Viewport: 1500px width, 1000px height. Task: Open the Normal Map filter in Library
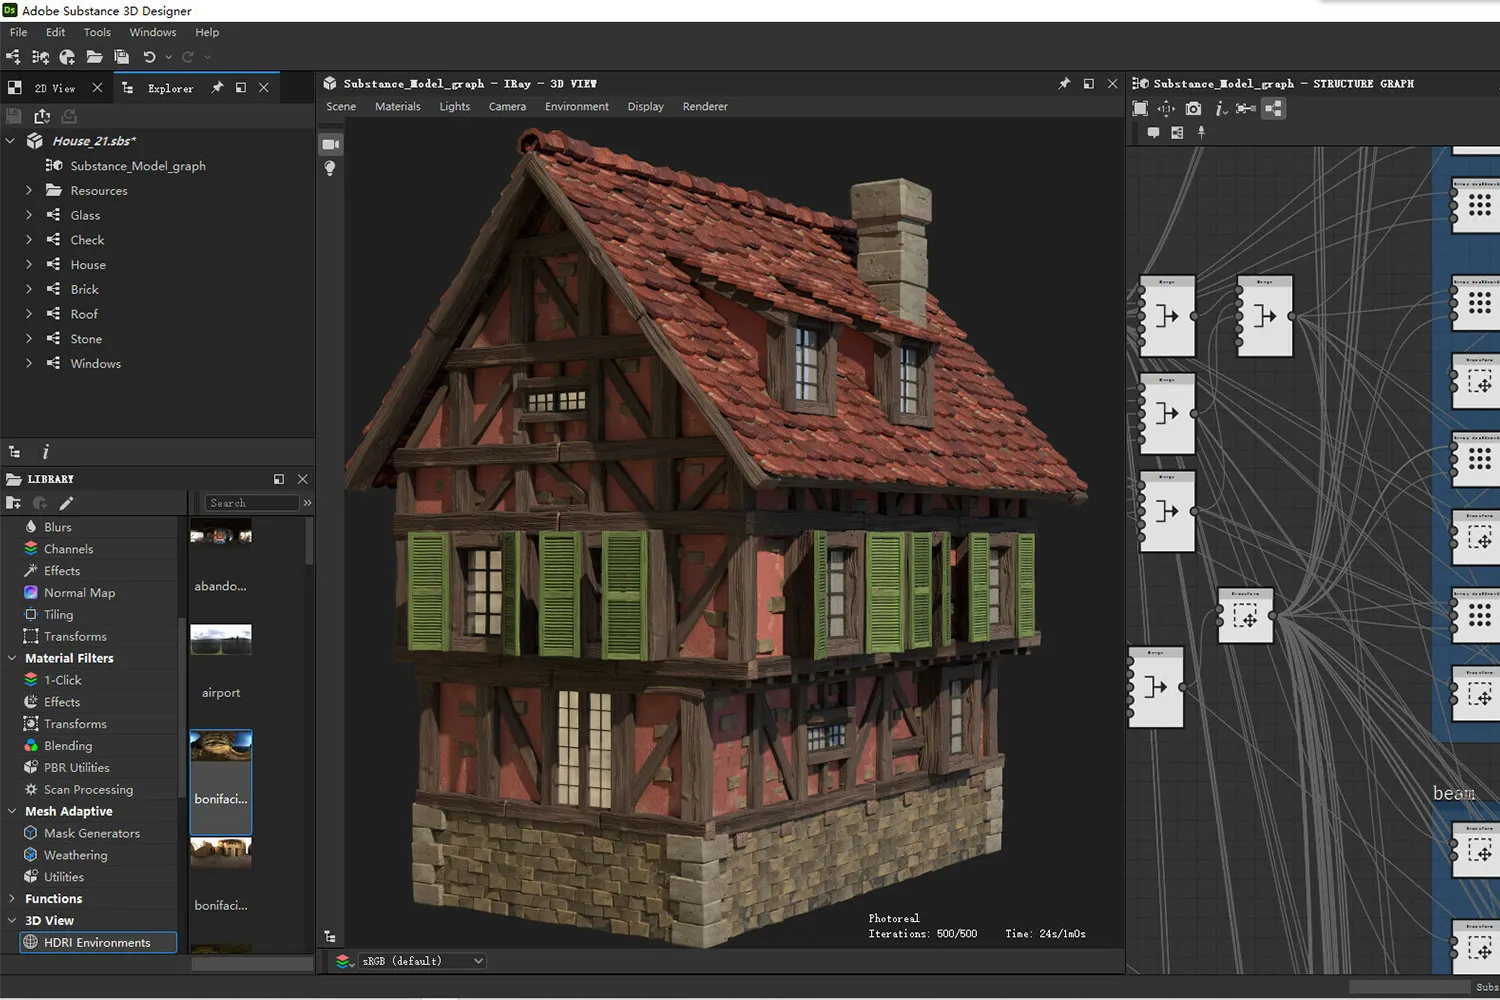pos(79,592)
